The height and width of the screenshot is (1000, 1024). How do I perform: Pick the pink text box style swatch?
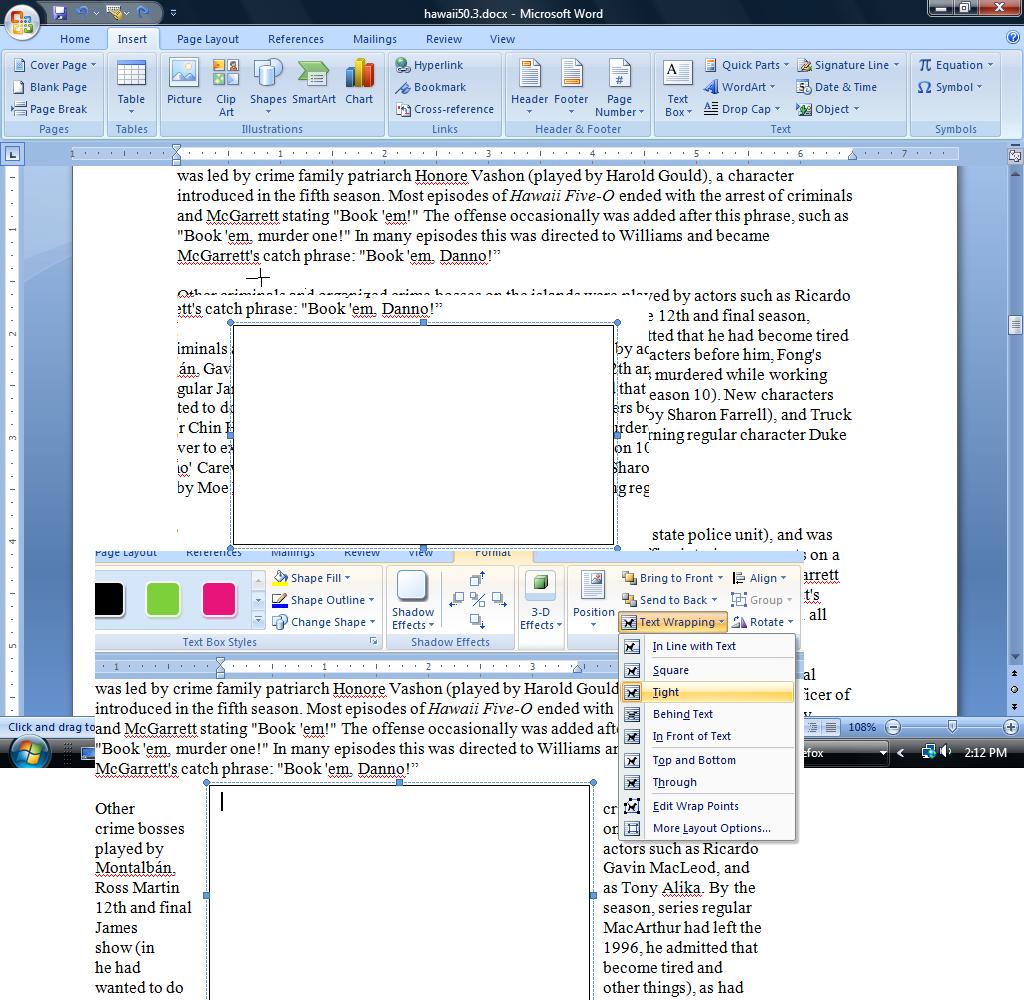tap(219, 600)
